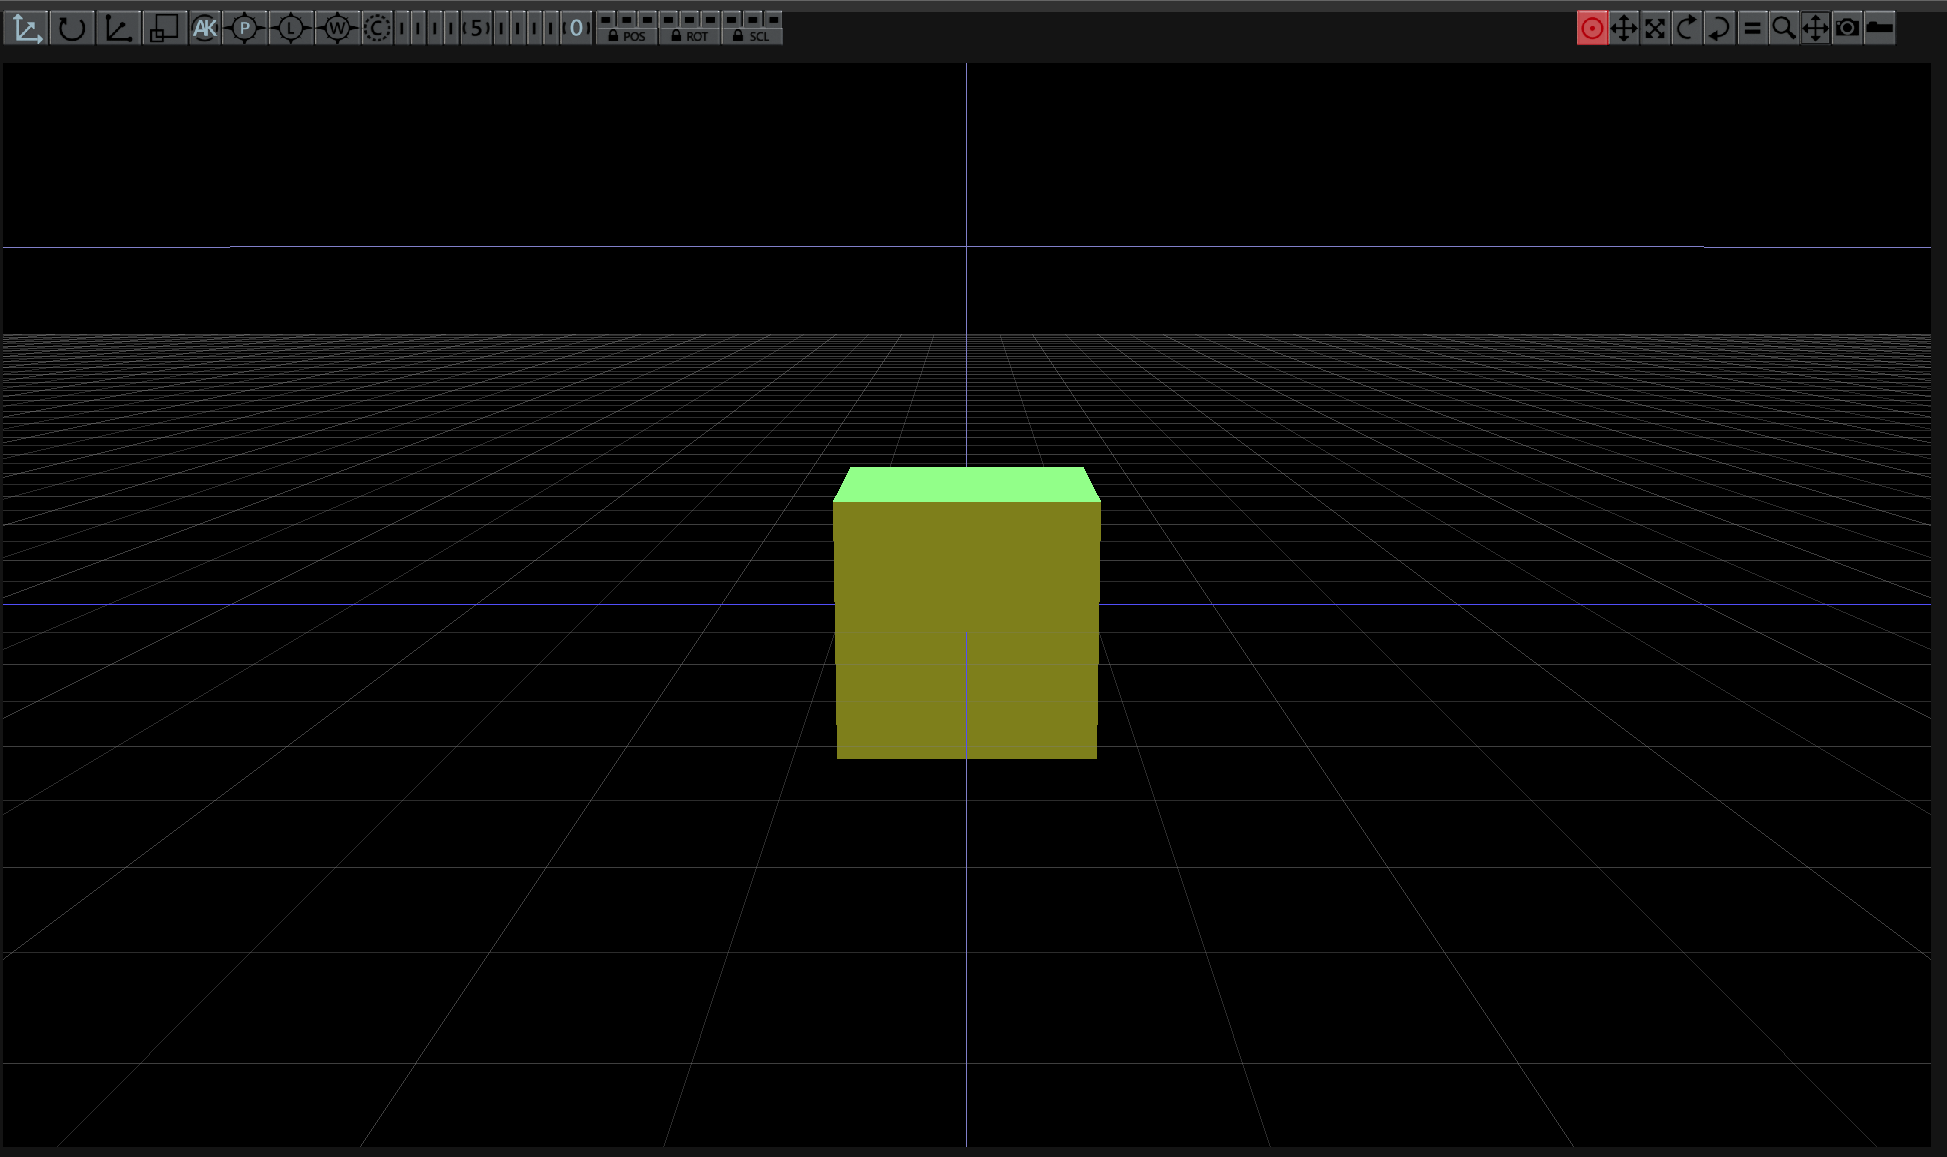This screenshot has width=1947, height=1157.
Task: Click the P crosshair pivot icon
Action: (x=245, y=28)
